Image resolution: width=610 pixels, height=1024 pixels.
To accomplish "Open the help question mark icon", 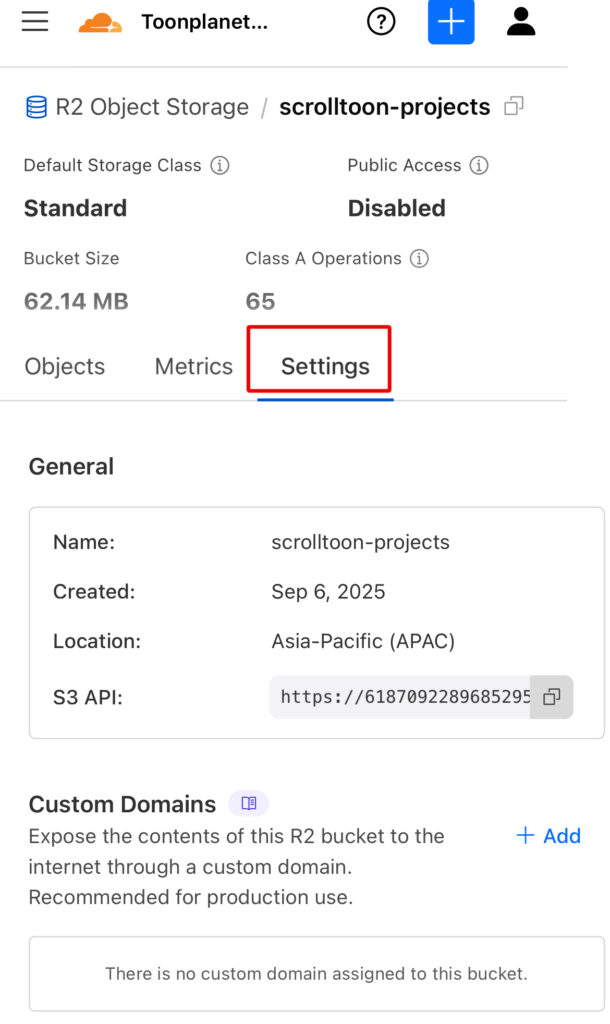I will pyautogui.click(x=381, y=22).
